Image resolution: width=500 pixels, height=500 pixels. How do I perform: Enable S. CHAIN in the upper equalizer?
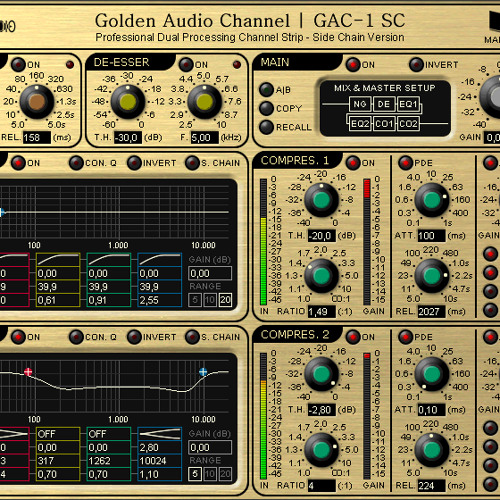(192, 163)
